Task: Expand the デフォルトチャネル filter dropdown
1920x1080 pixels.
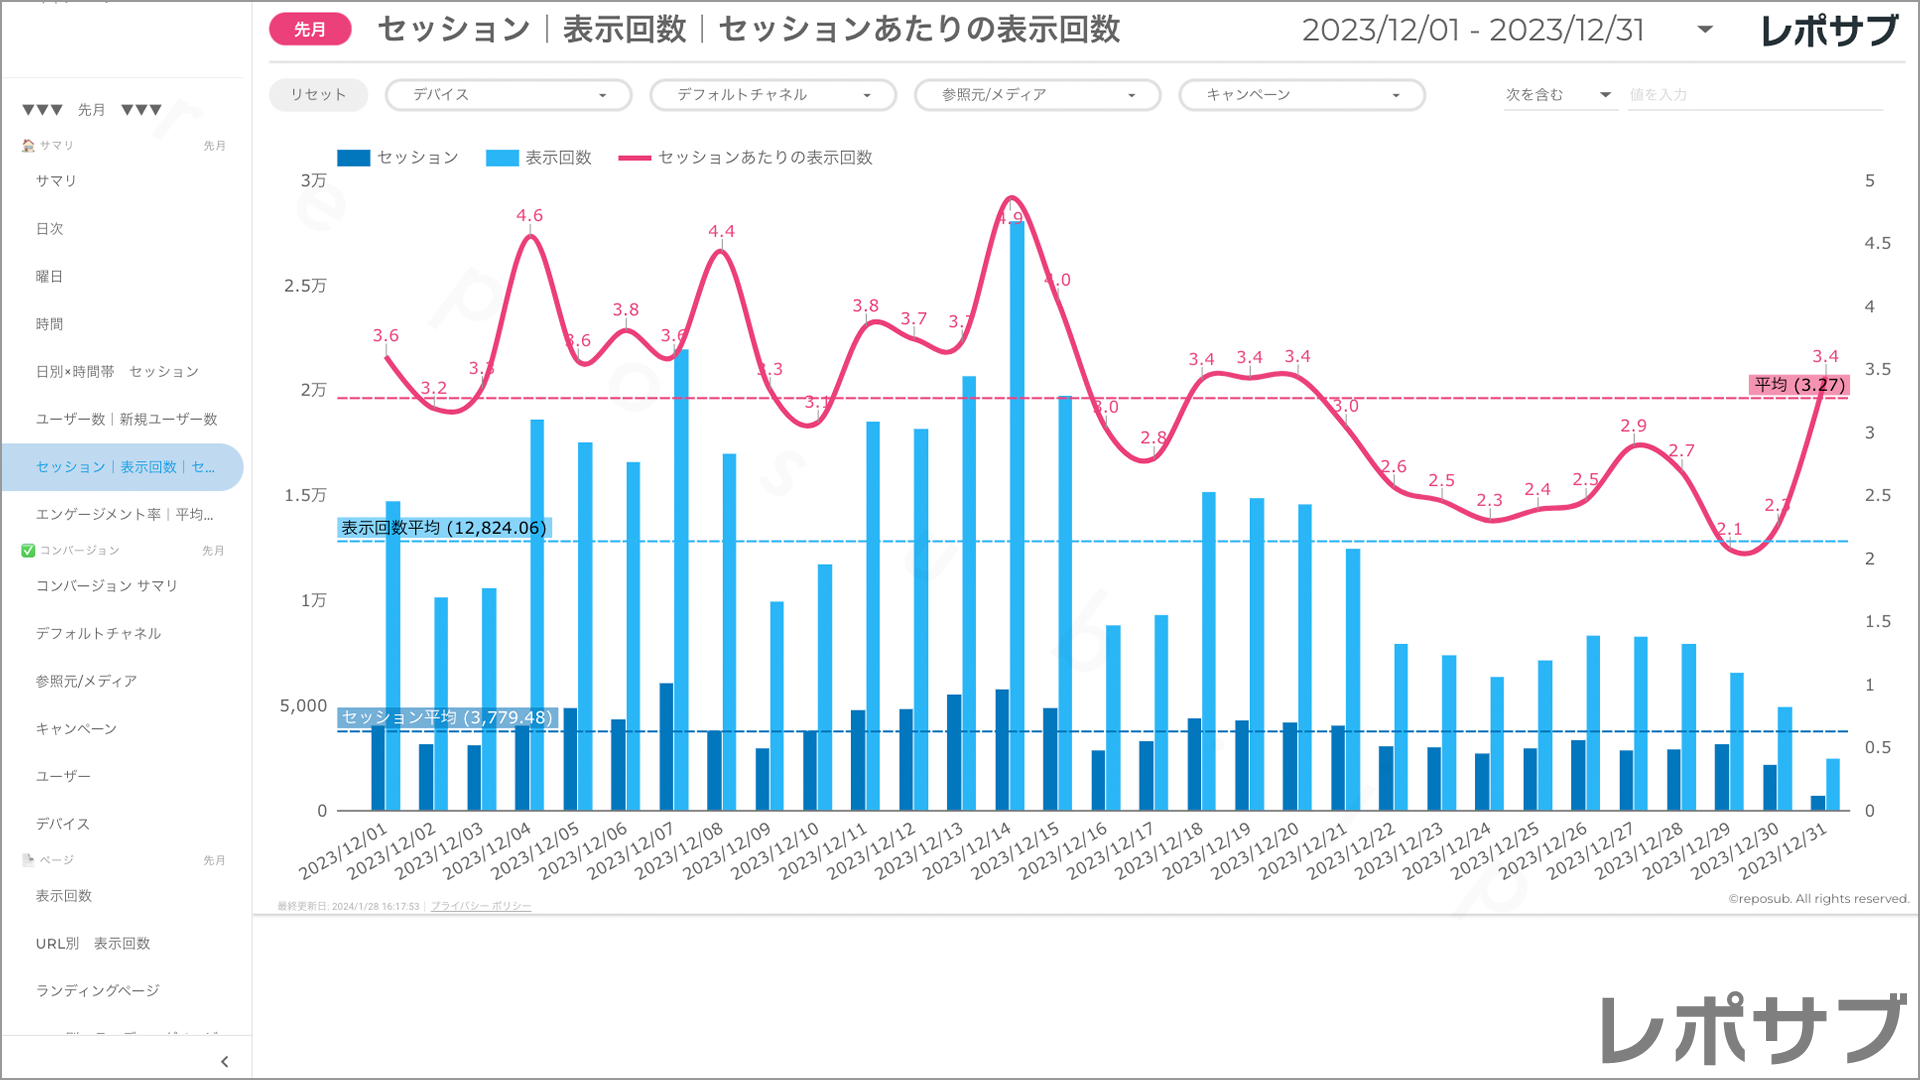Action: [772, 95]
